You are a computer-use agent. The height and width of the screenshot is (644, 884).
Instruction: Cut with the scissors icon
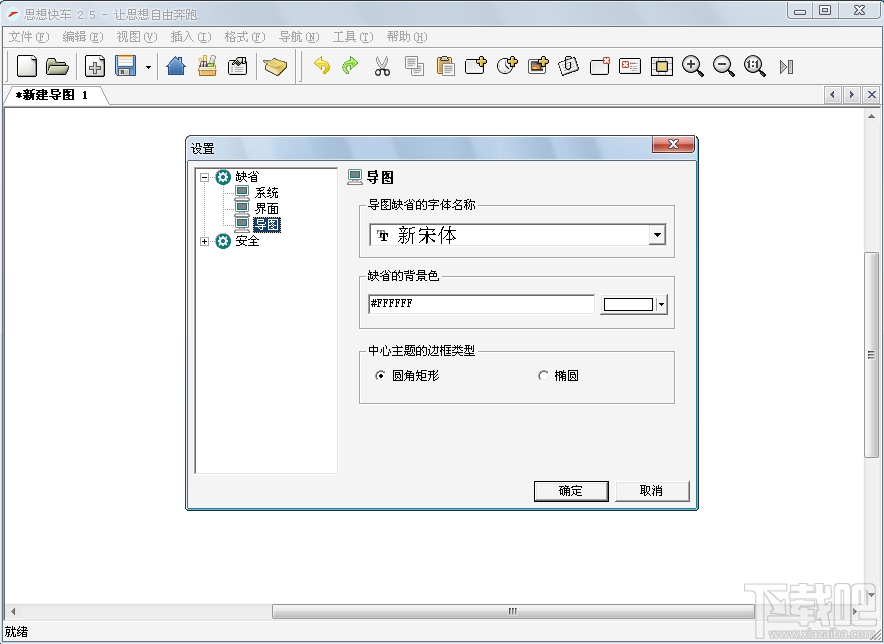(x=382, y=66)
